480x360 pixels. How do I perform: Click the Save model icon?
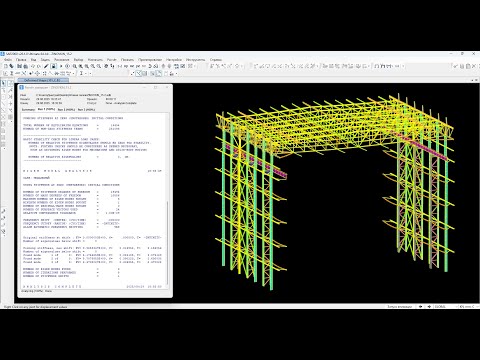pyautogui.click(x=19, y=66)
